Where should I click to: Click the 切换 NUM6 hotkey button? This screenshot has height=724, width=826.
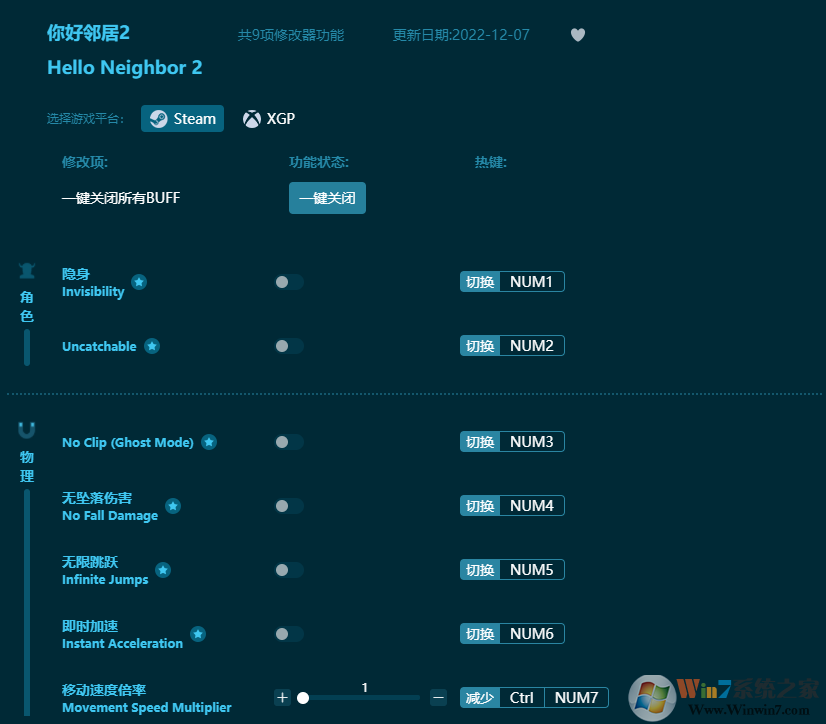(512, 633)
